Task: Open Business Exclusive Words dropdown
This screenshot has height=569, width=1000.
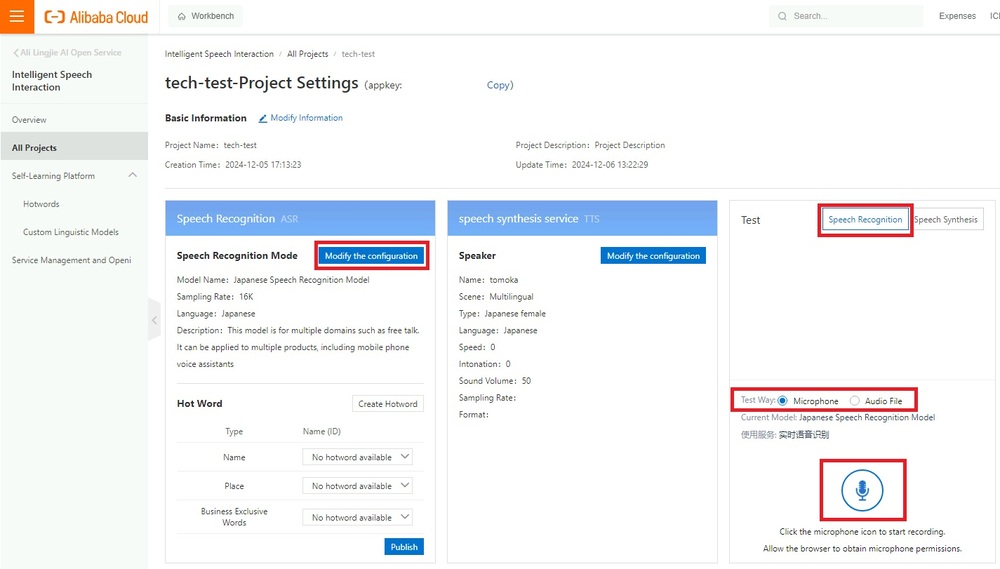Action: coord(357,517)
